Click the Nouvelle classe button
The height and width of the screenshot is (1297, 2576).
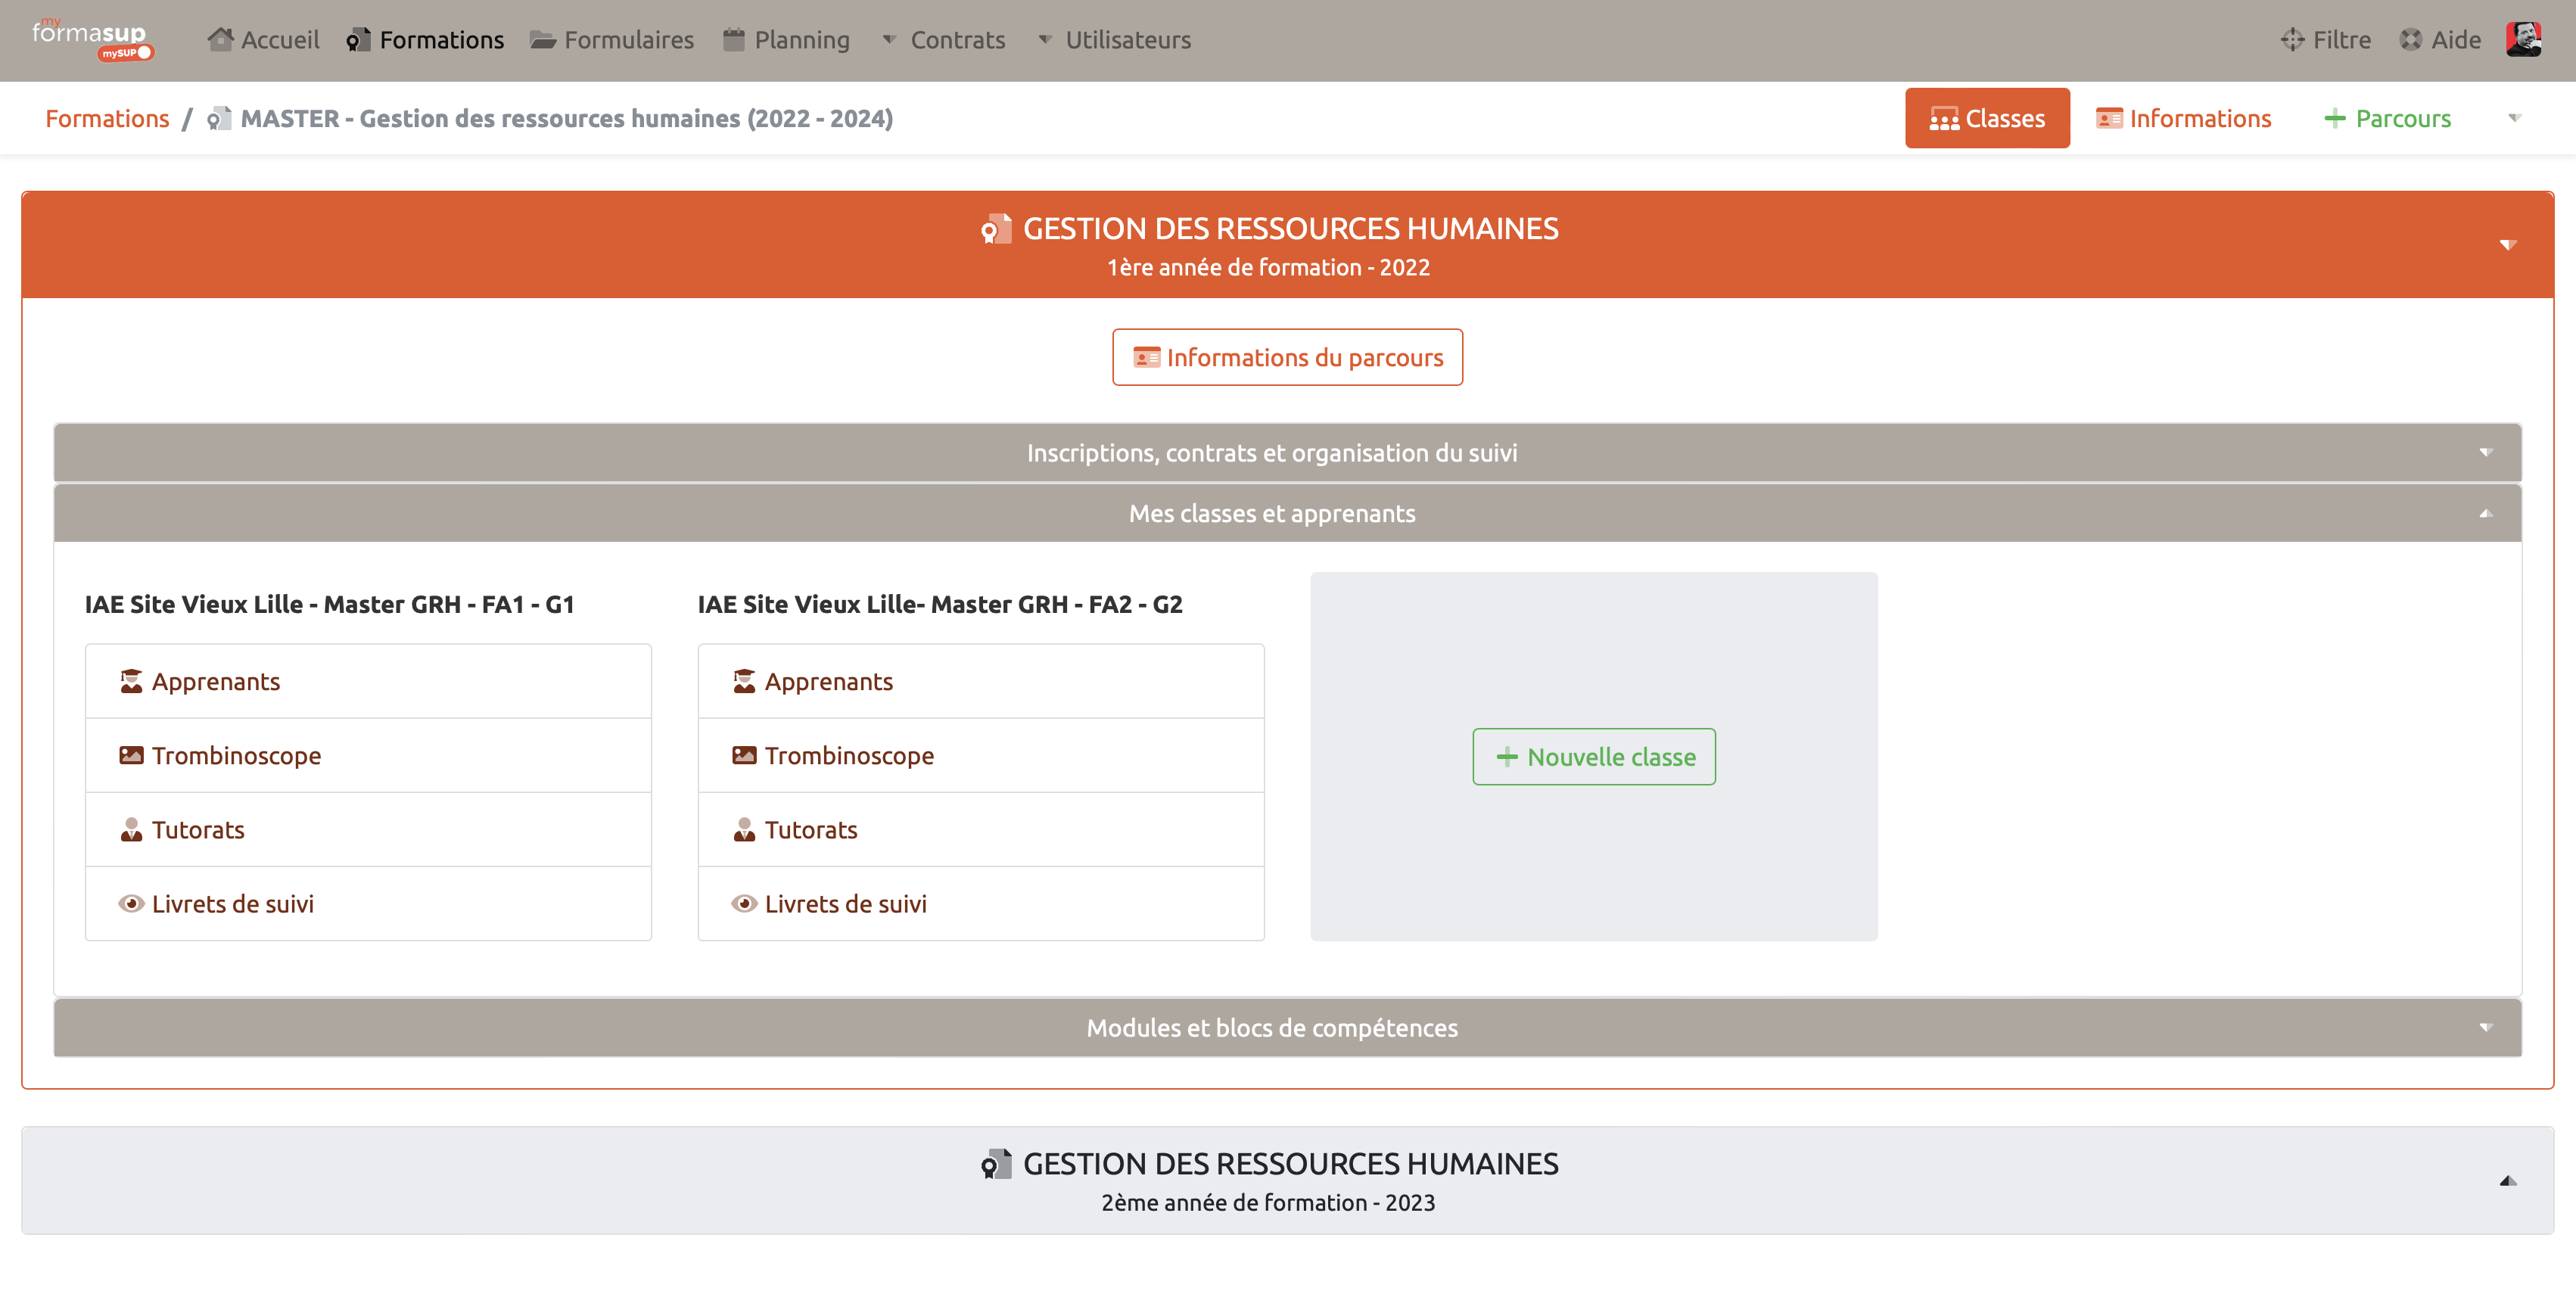(x=1594, y=757)
